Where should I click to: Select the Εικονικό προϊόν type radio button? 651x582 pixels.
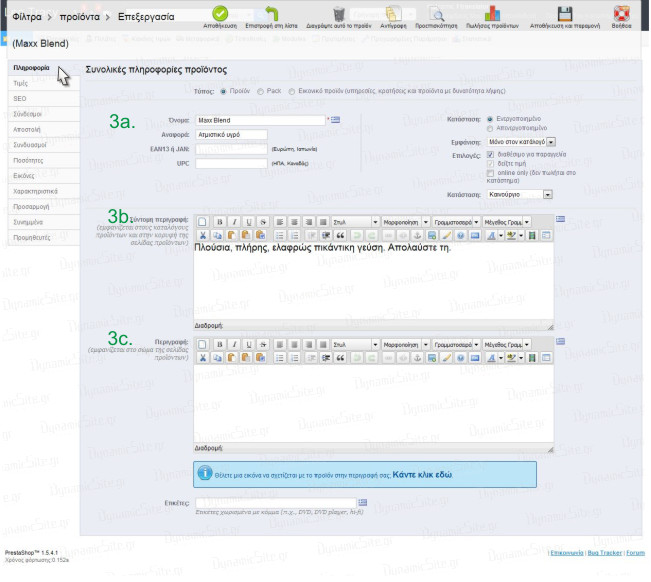(x=292, y=91)
